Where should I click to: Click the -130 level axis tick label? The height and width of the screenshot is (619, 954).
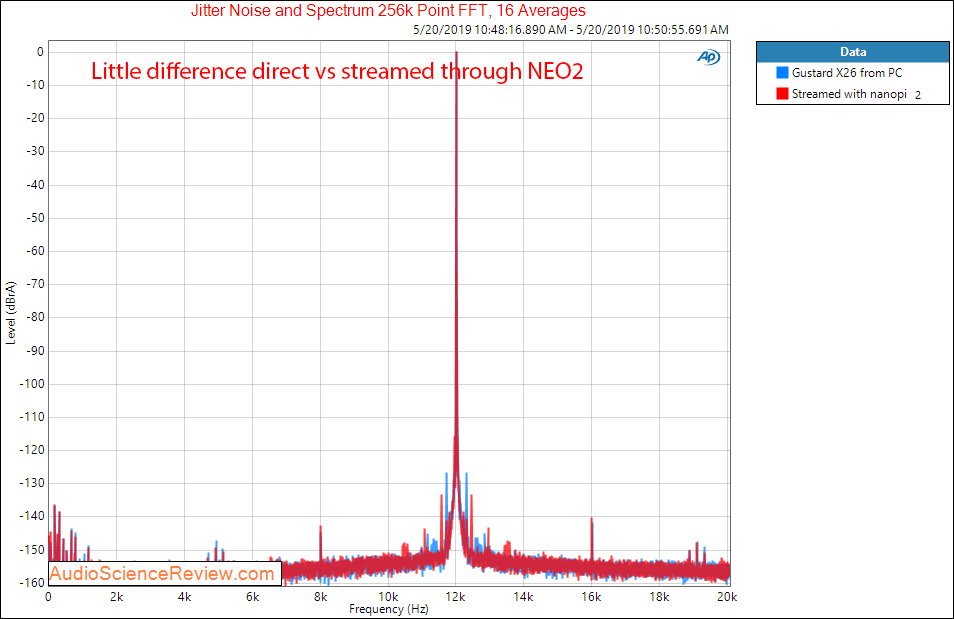point(32,483)
